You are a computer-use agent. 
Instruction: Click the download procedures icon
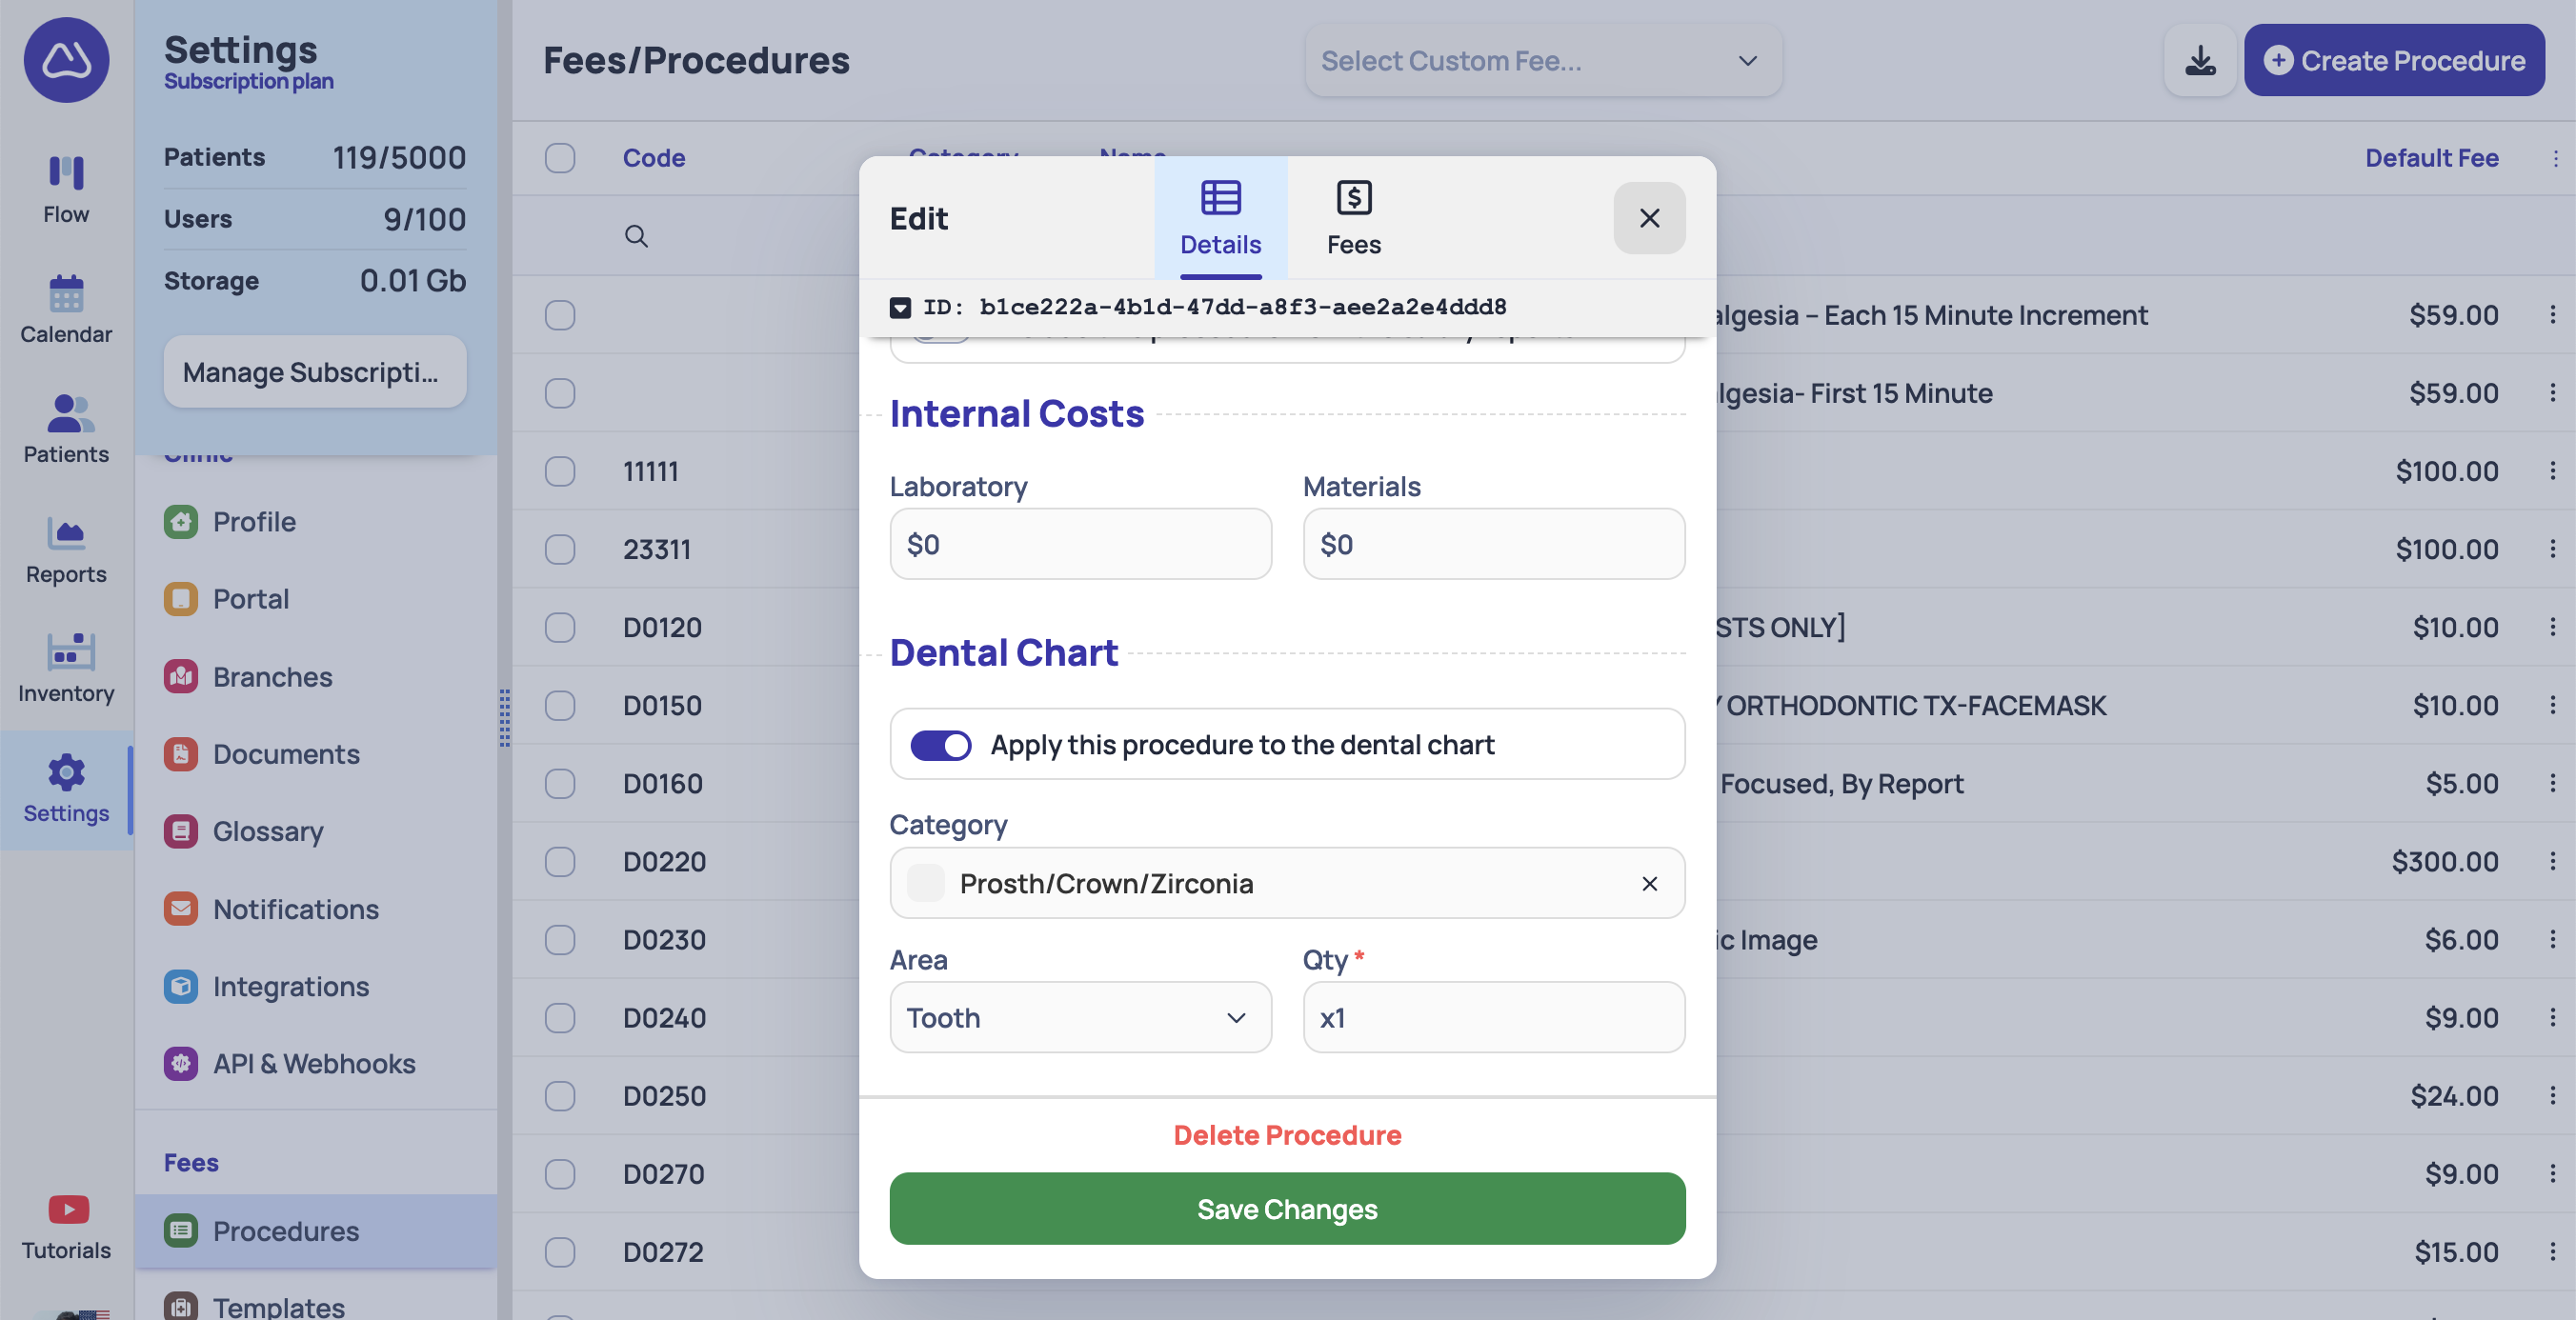coord(2199,60)
